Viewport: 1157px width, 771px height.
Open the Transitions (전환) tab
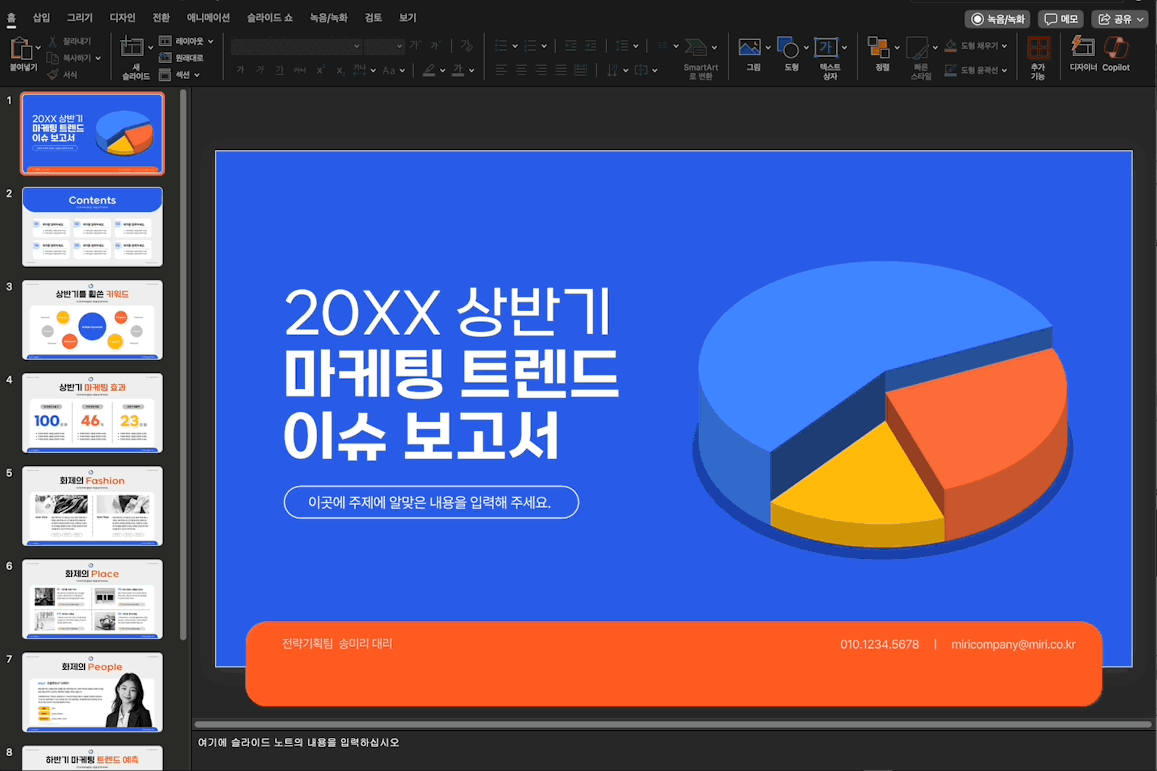[161, 18]
